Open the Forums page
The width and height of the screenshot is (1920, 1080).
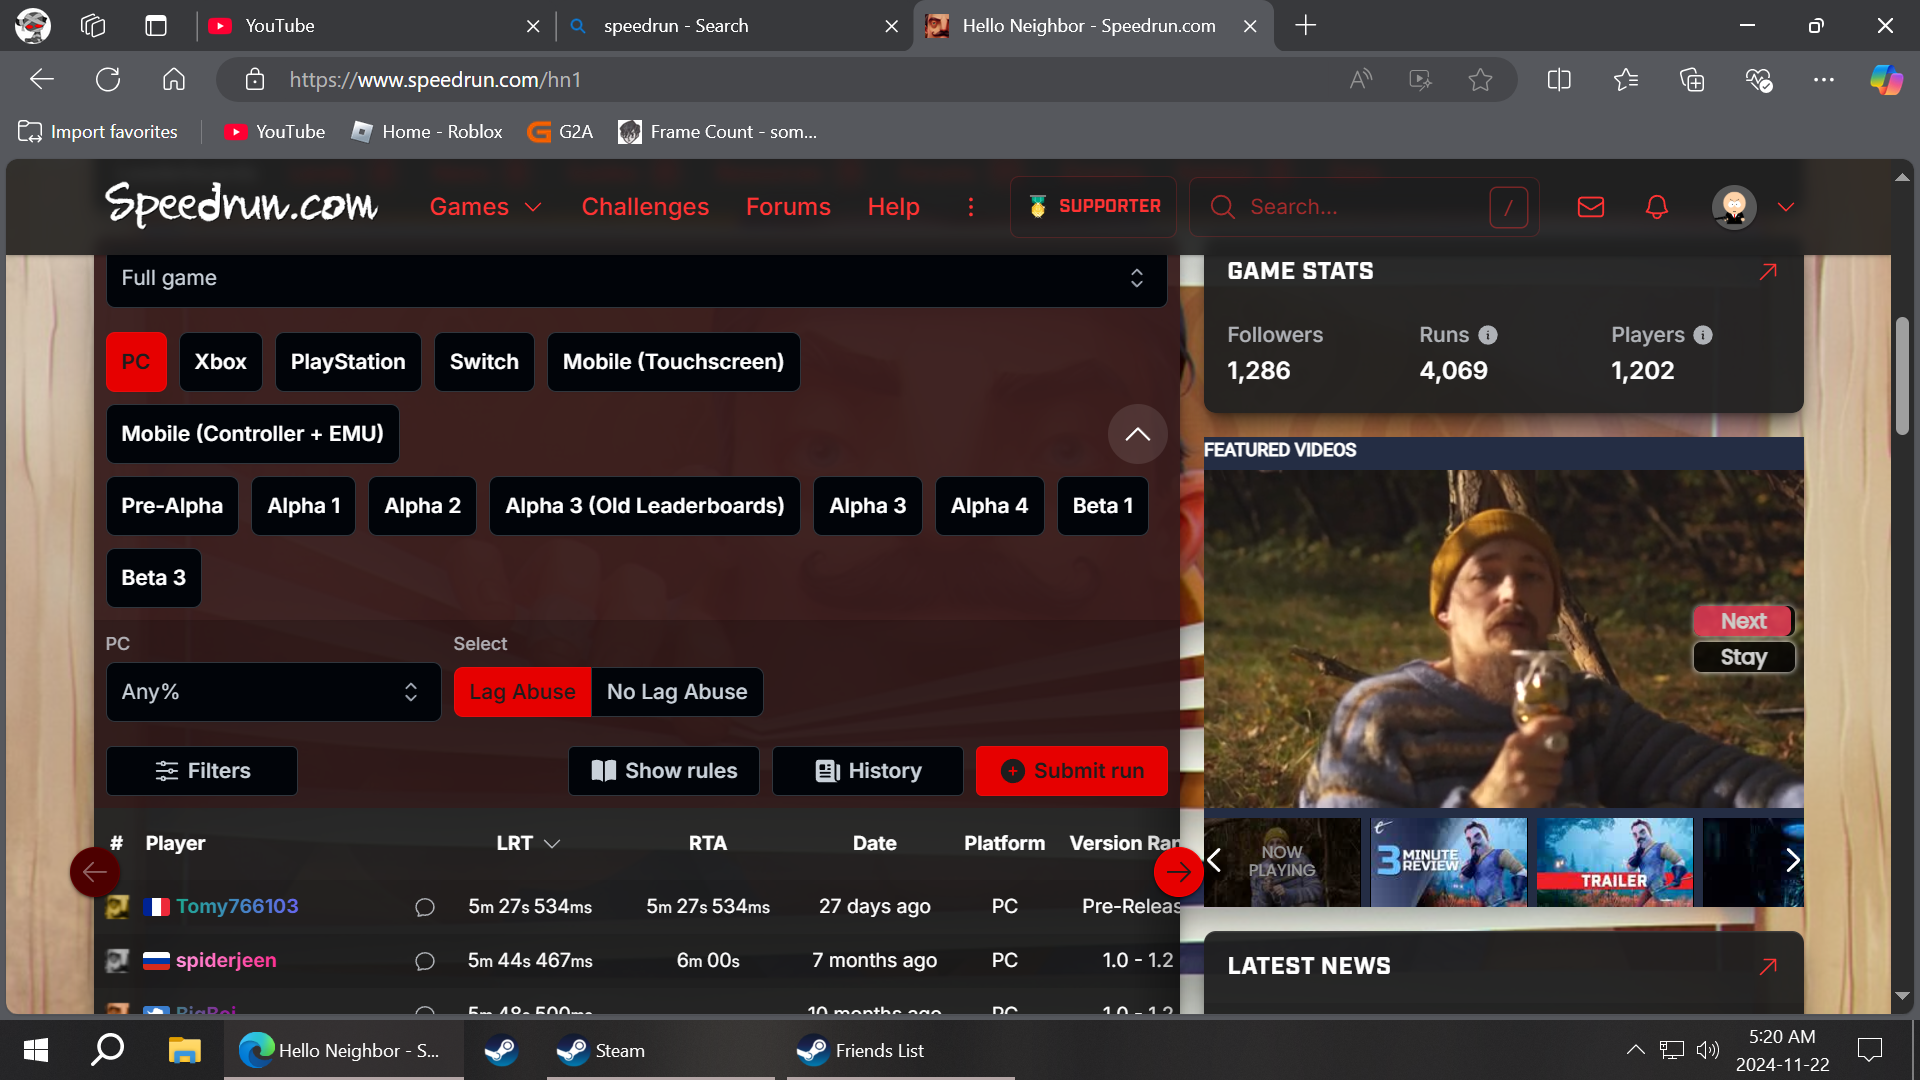click(788, 207)
